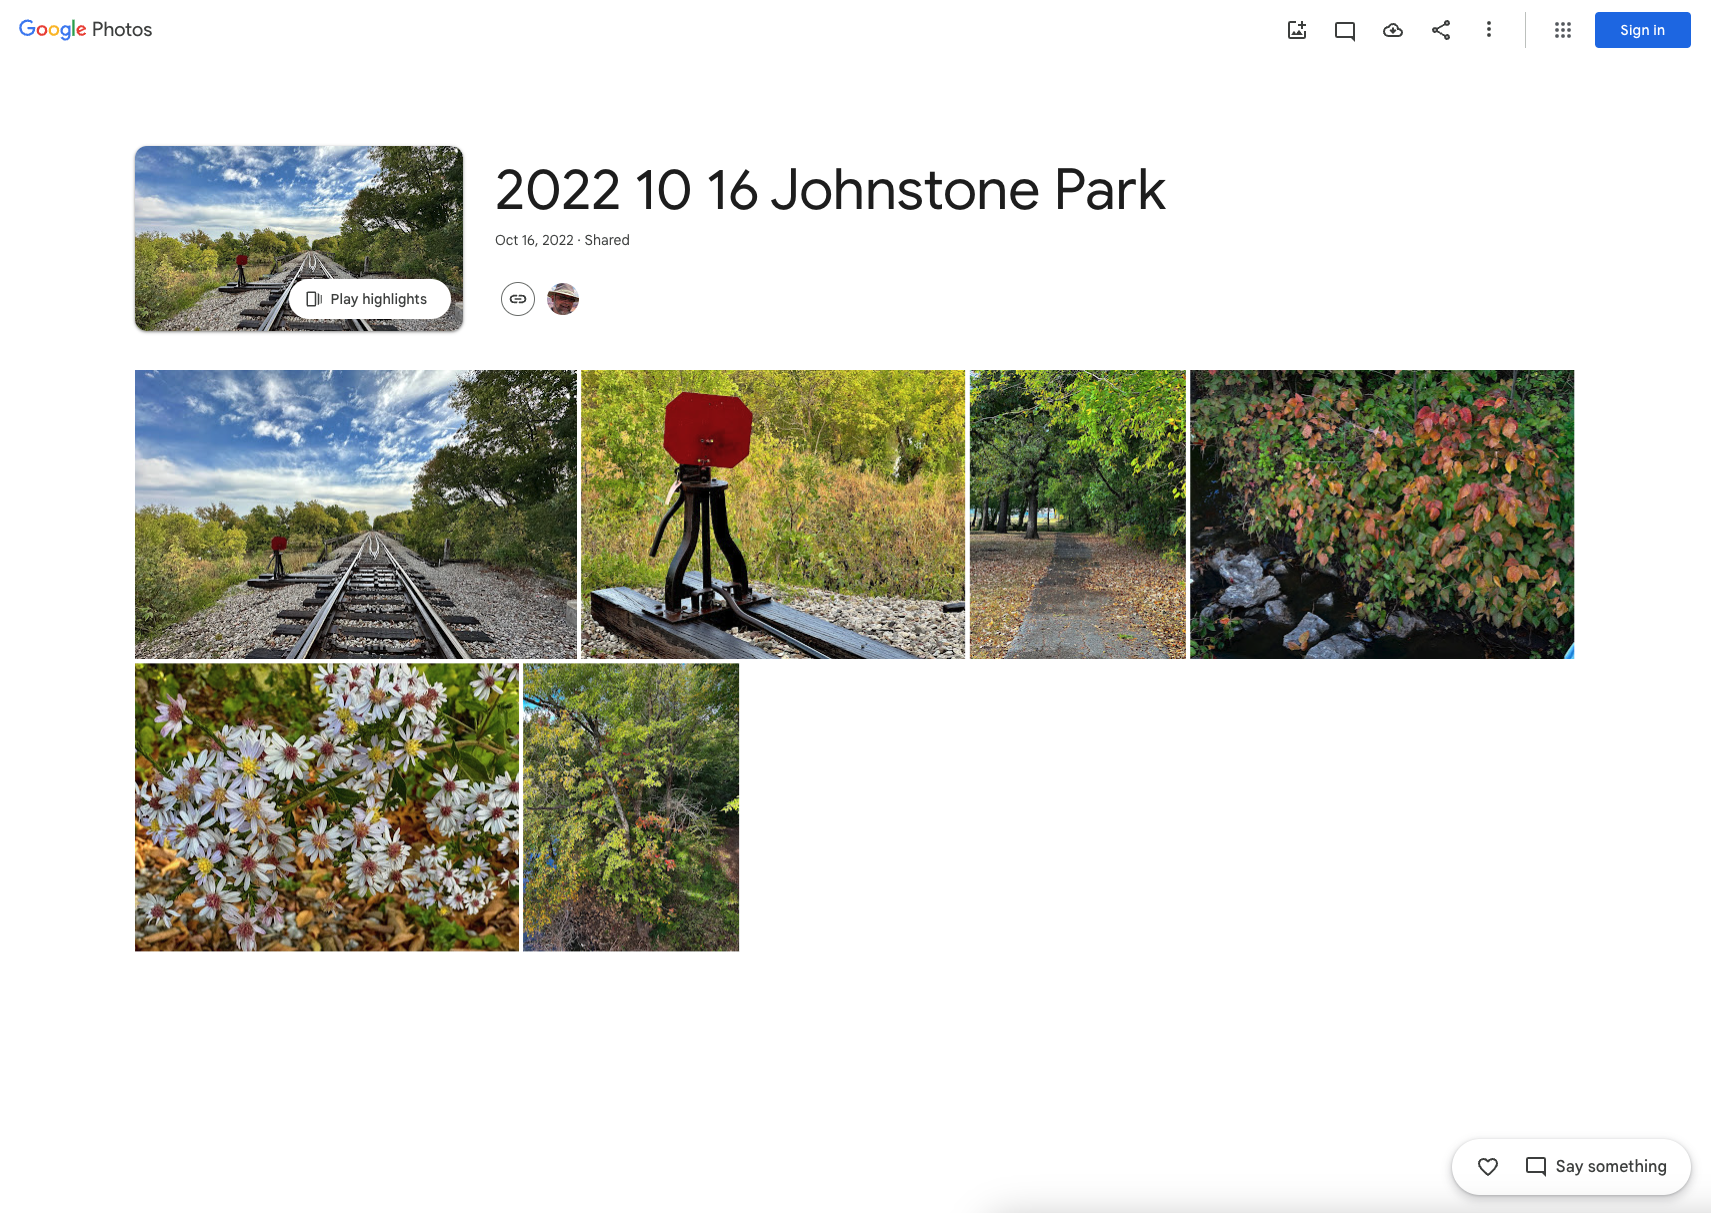Click the cloud save to library icon
The width and height of the screenshot is (1711, 1213).
[x=1393, y=30]
